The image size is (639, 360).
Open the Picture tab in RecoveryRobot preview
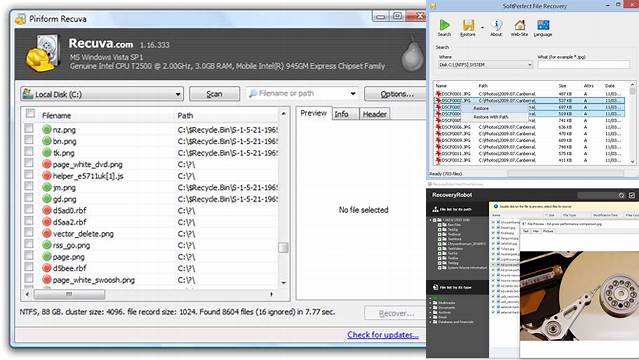point(548,231)
